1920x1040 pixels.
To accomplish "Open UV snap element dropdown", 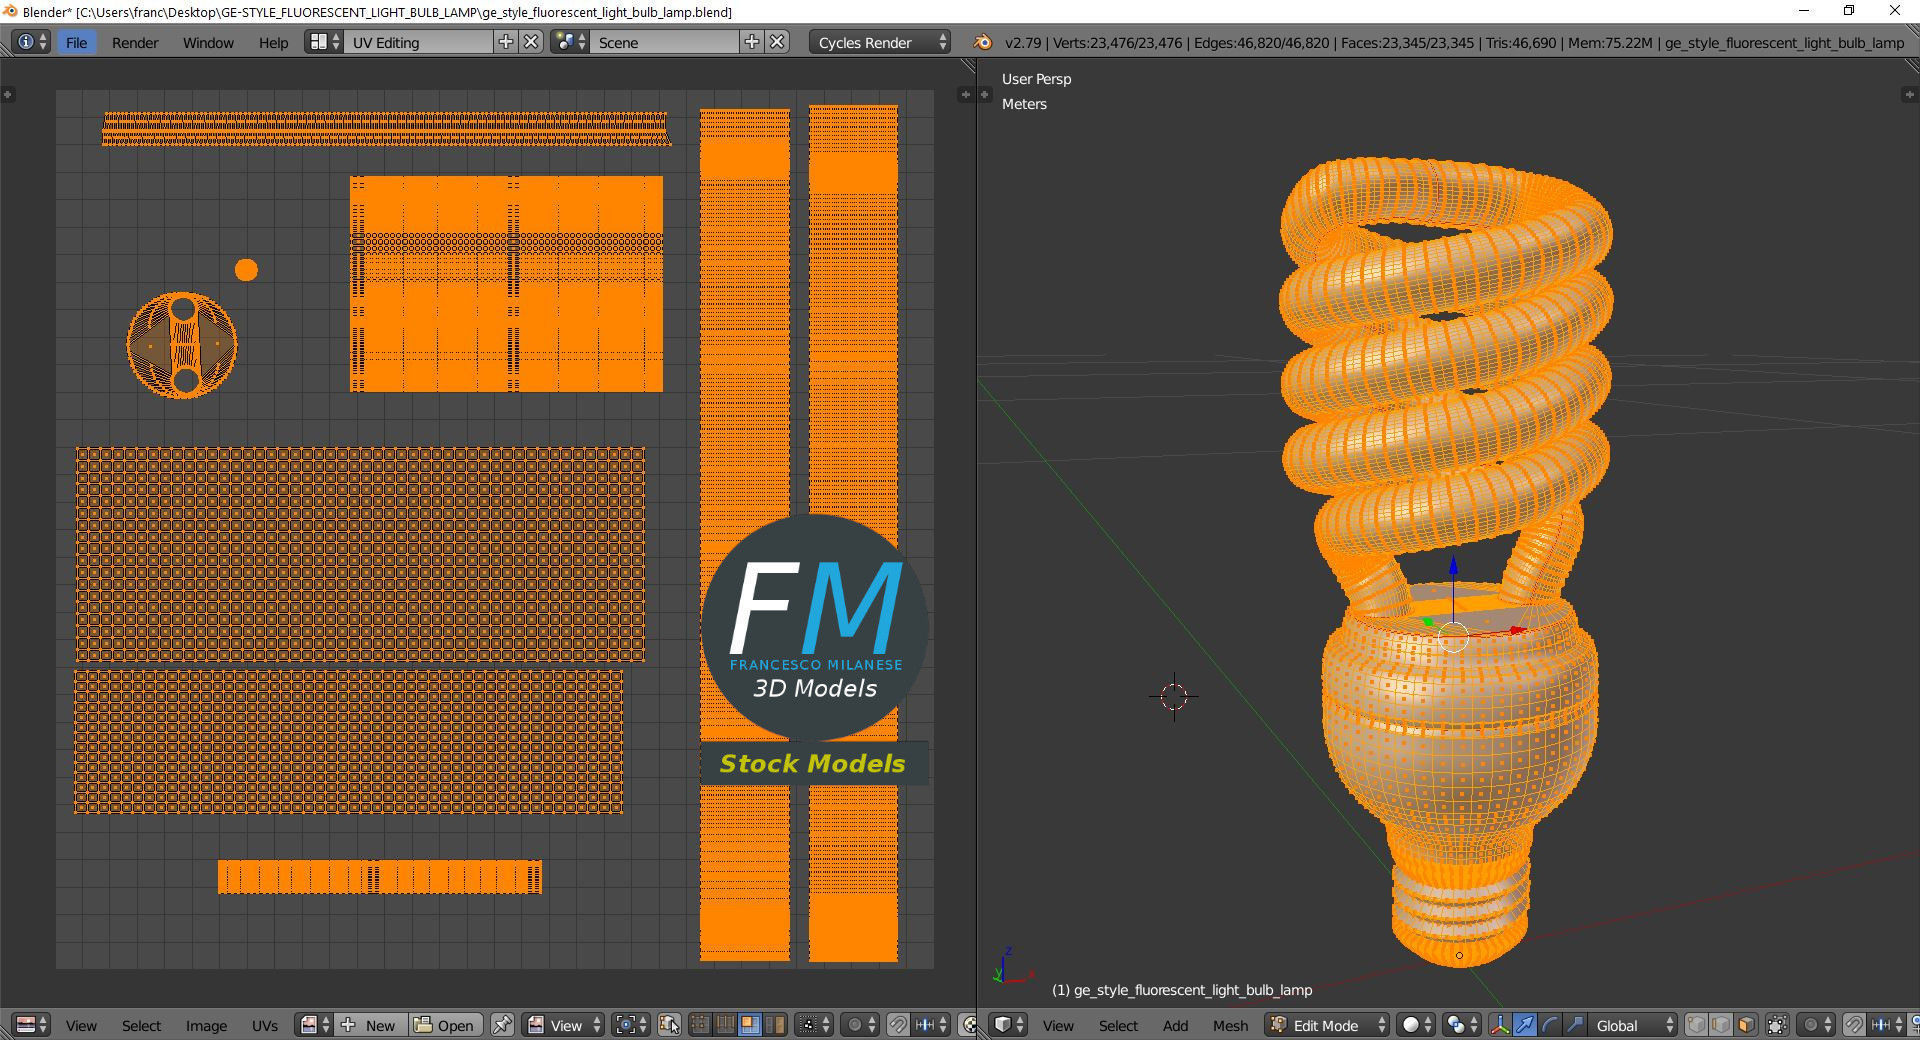I will click(930, 1025).
